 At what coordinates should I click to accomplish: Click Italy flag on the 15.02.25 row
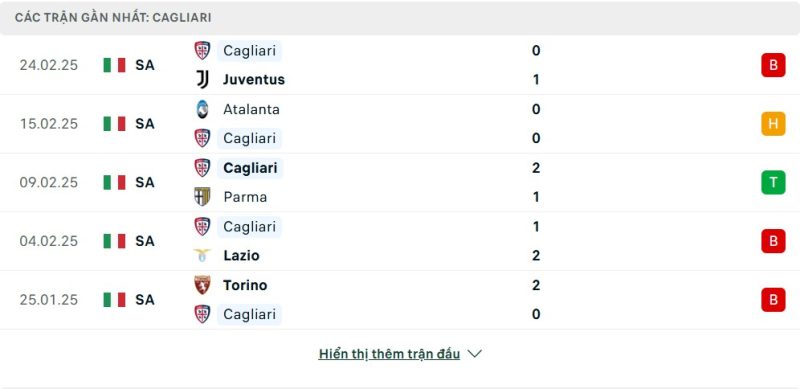click(114, 124)
